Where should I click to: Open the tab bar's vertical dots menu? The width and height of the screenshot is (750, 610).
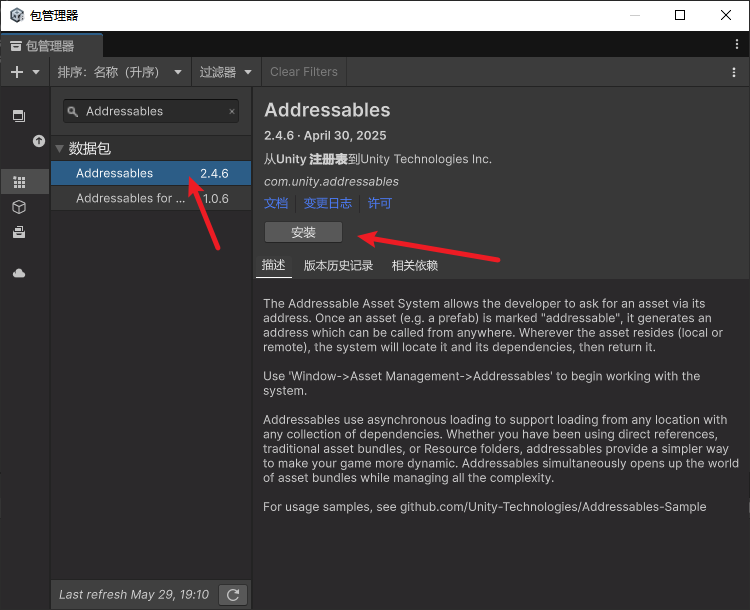[x=737, y=44]
